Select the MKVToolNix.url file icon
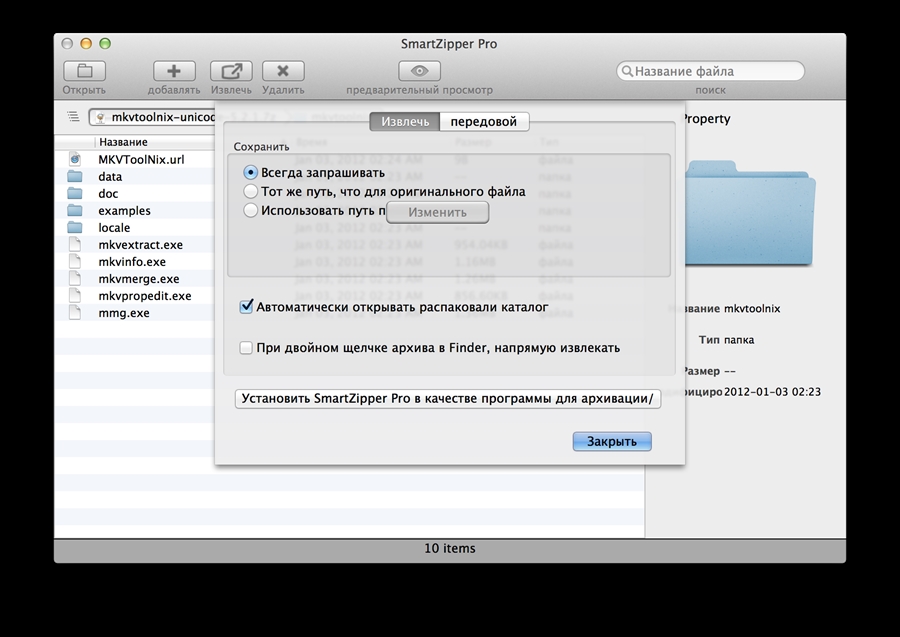The image size is (900, 637). click(75, 160)
